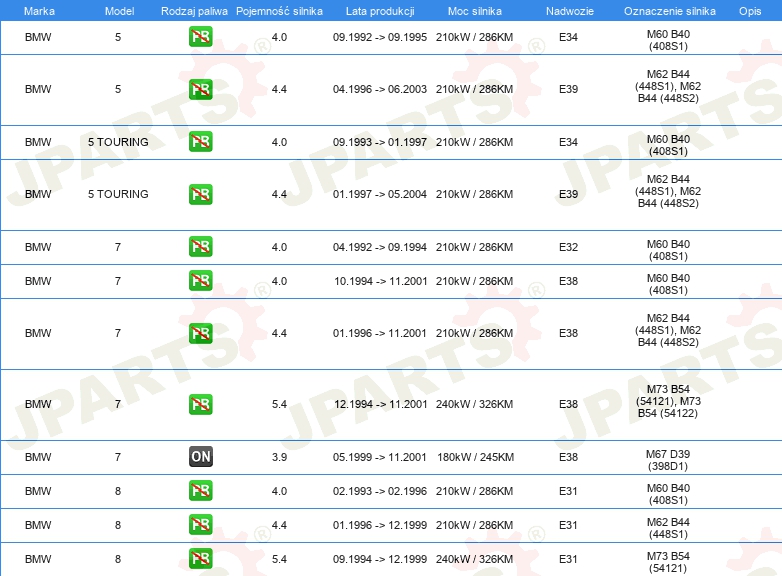Click the Lata produkcji column header
The image size is (782, 576).
(x=380, y=11)
